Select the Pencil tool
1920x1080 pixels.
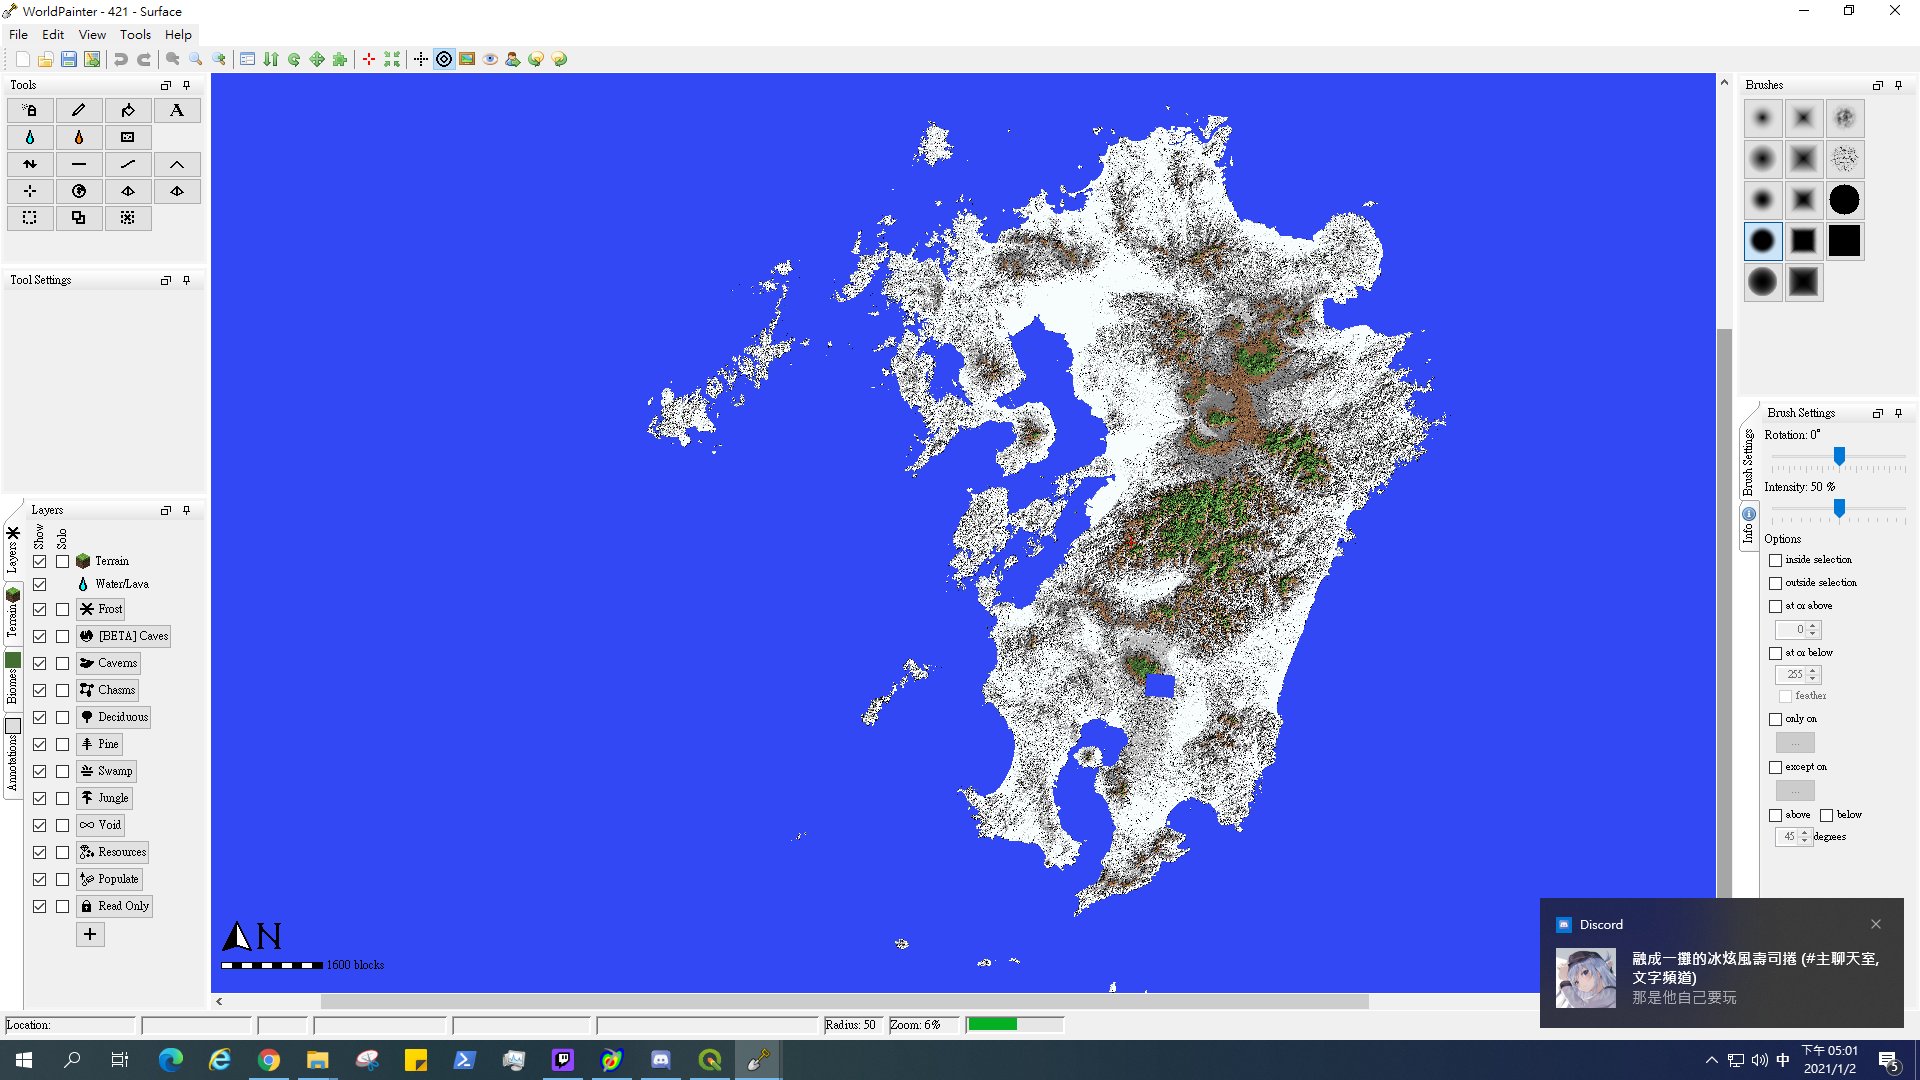79,110
